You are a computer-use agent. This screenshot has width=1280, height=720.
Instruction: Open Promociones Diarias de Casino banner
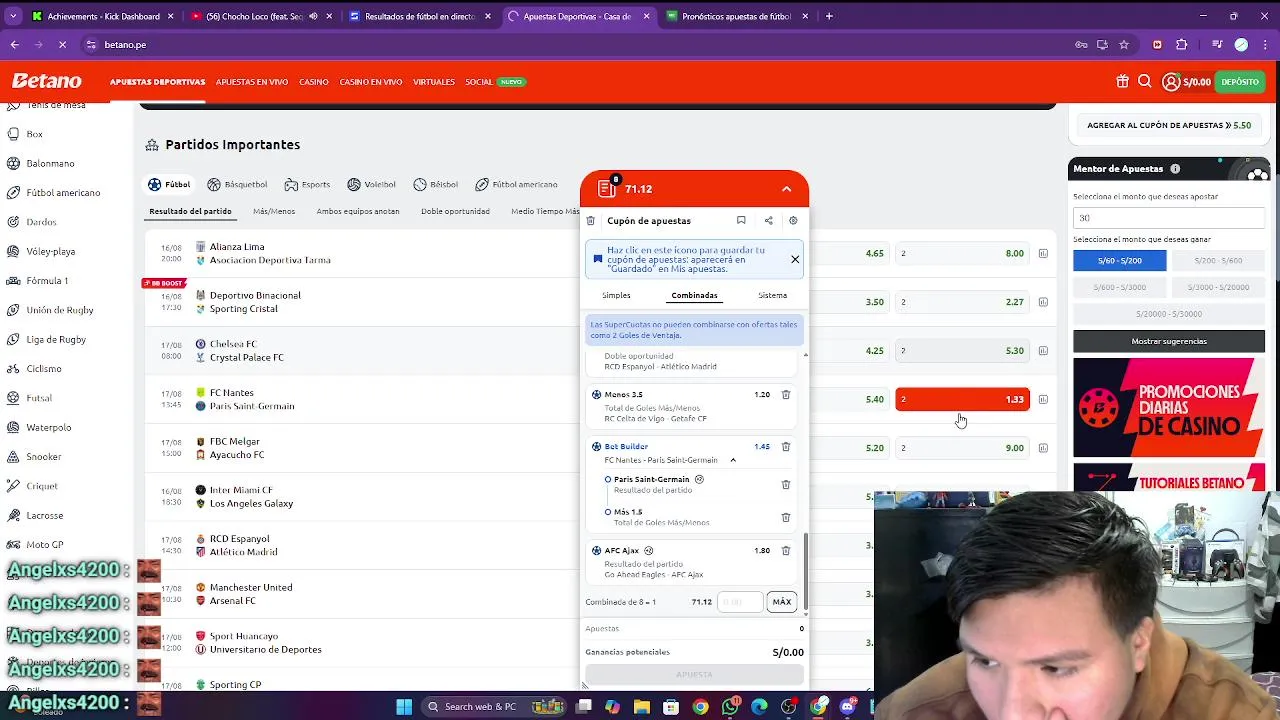click(1169, 408)
